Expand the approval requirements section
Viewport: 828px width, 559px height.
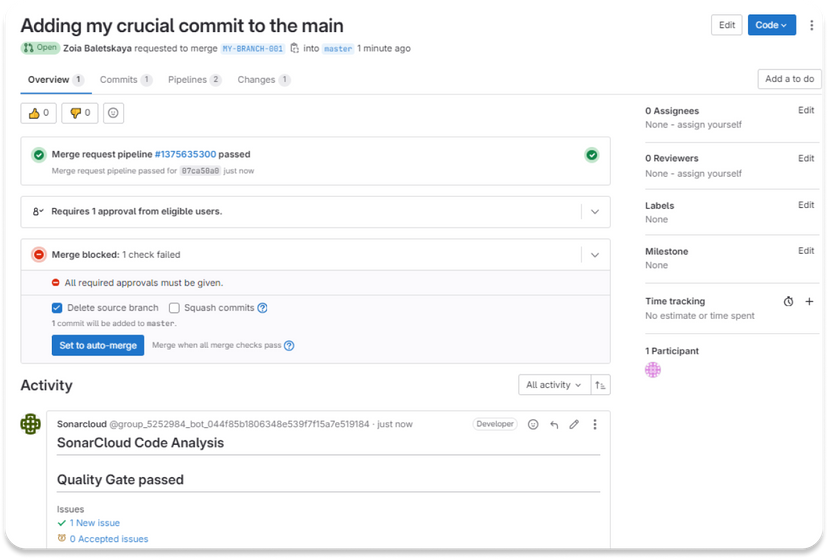(595, 212)
